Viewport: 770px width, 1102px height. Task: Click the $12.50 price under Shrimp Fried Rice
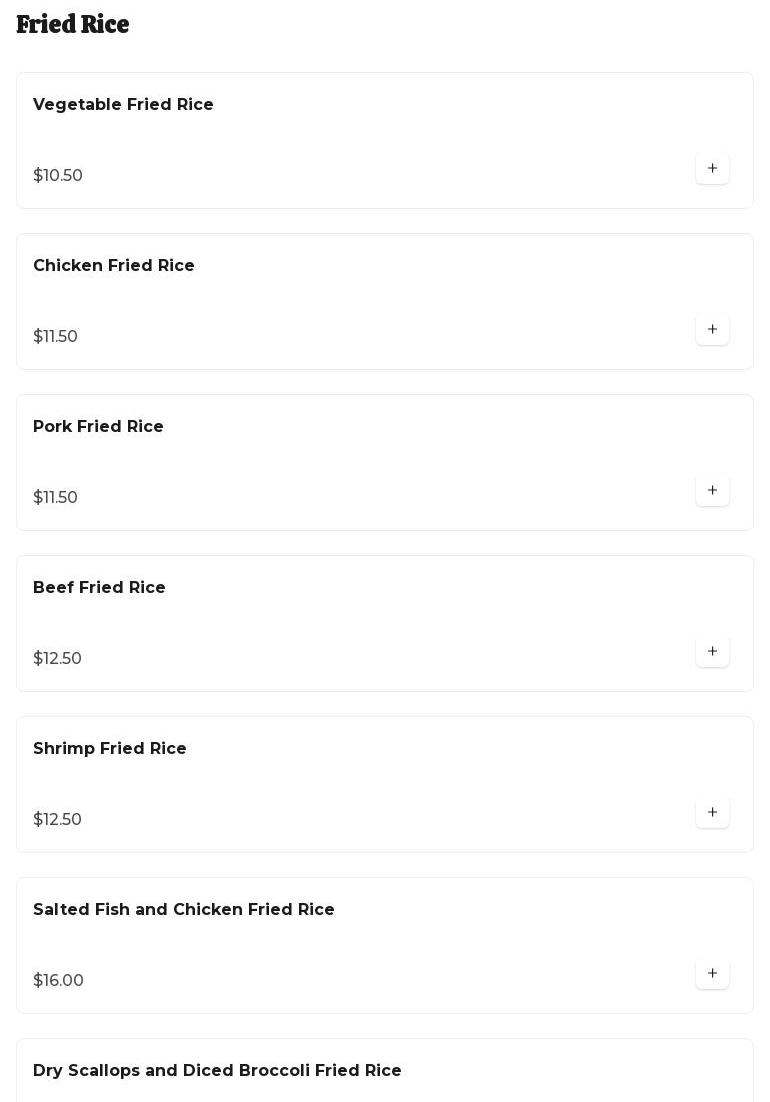click(x=57, y=820)
